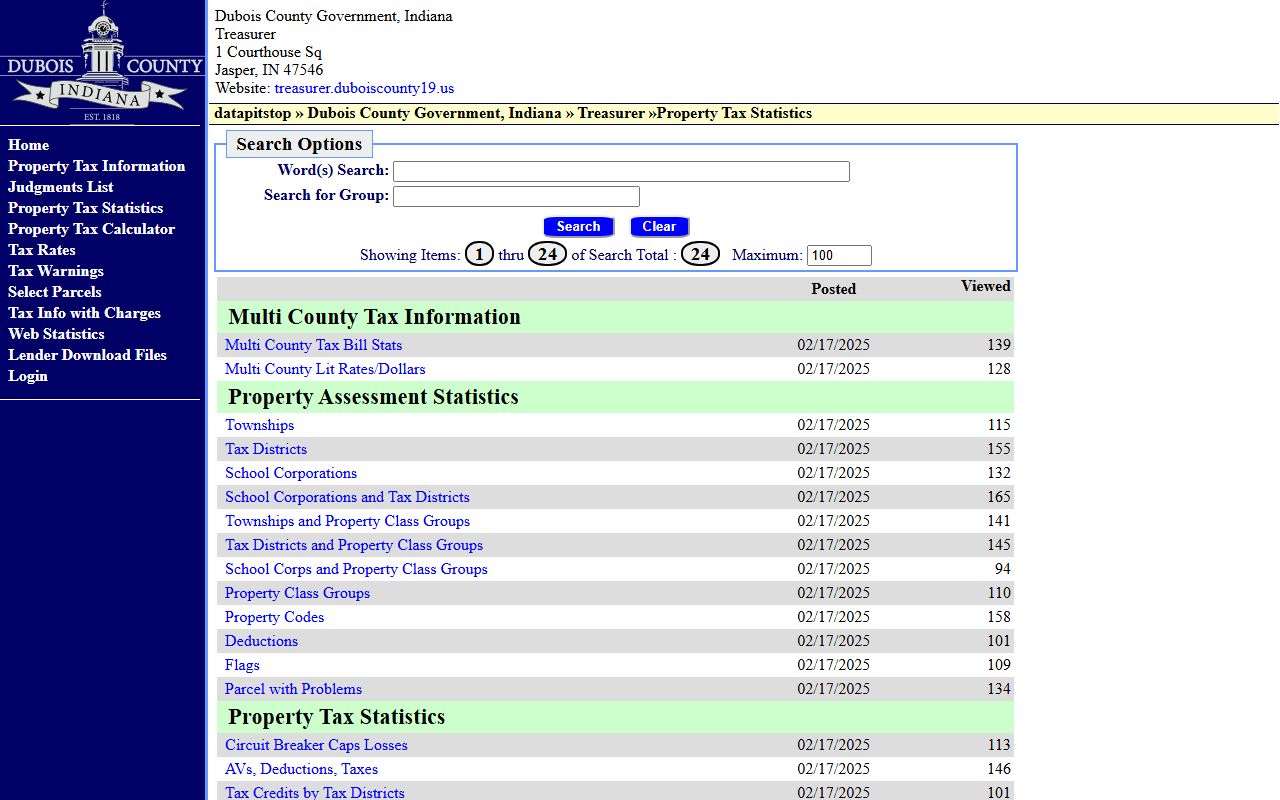Open Townships and Property Class Groups
Screen dimensions: 1280x800
click(x=347, y=521)
